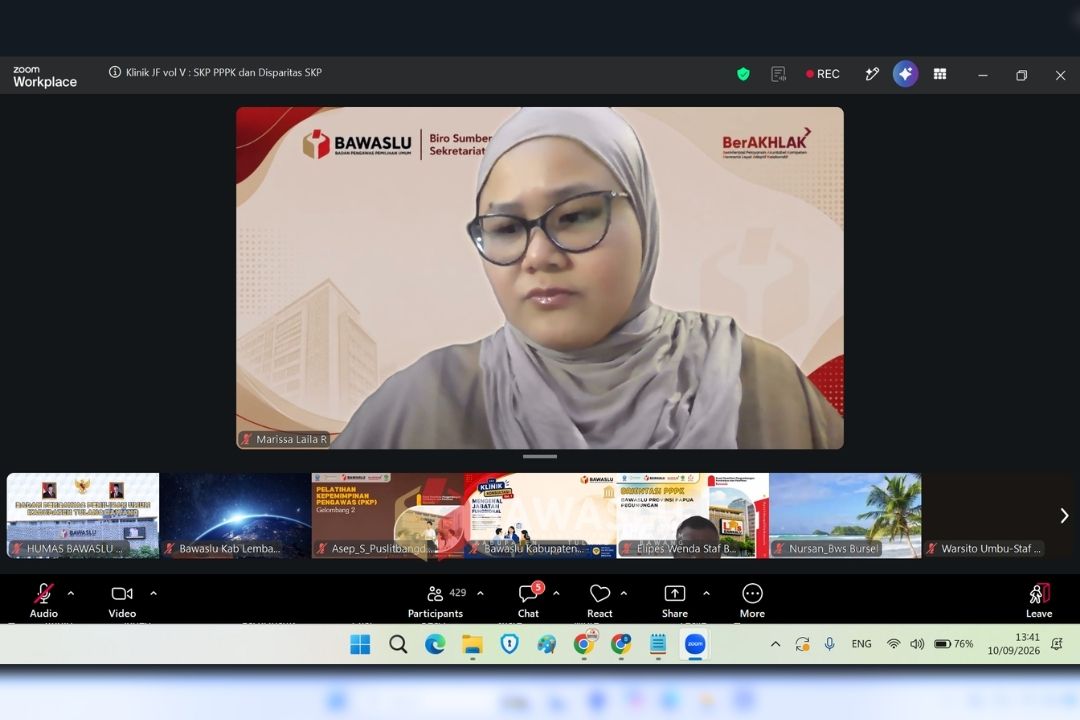The image size is (1080, 720).
Task: Open the More options menu
Action: [x=752, y=599]
